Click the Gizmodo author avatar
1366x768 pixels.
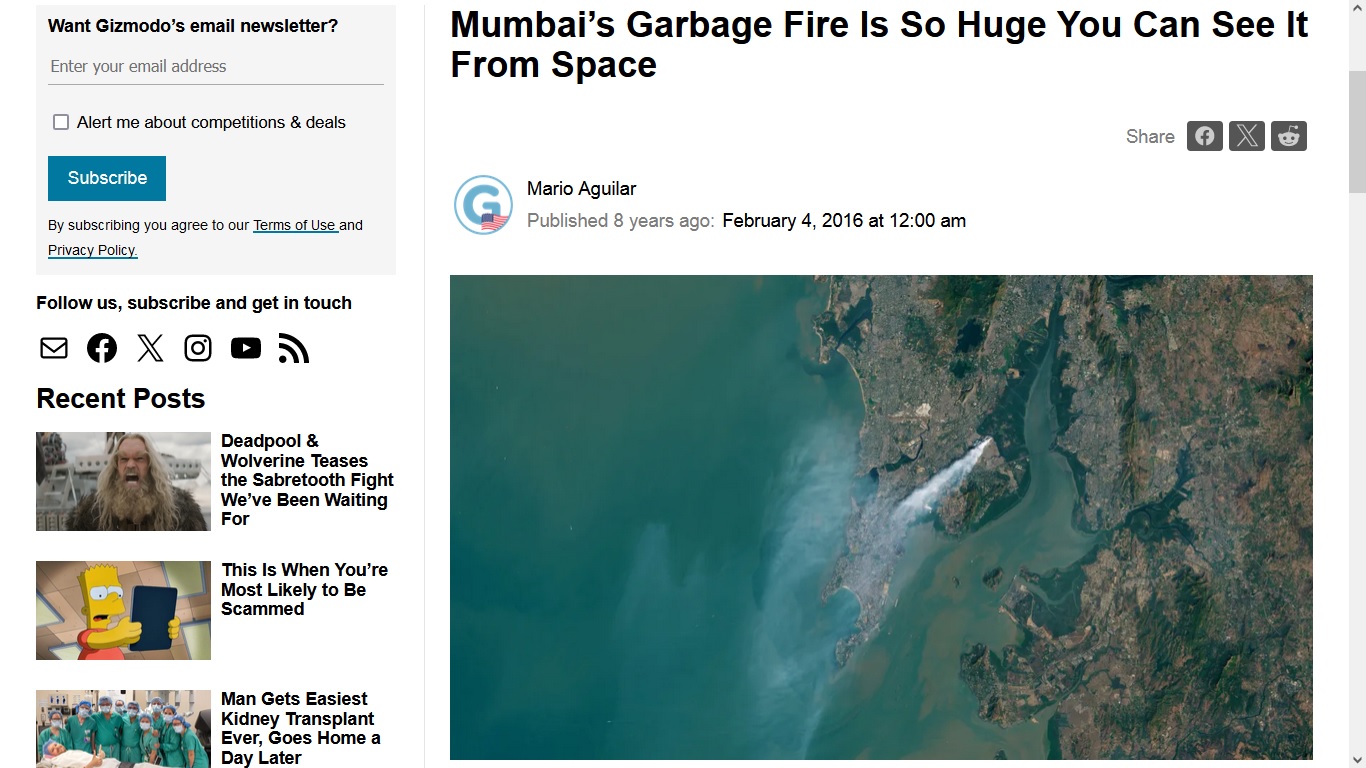point(484,205)
